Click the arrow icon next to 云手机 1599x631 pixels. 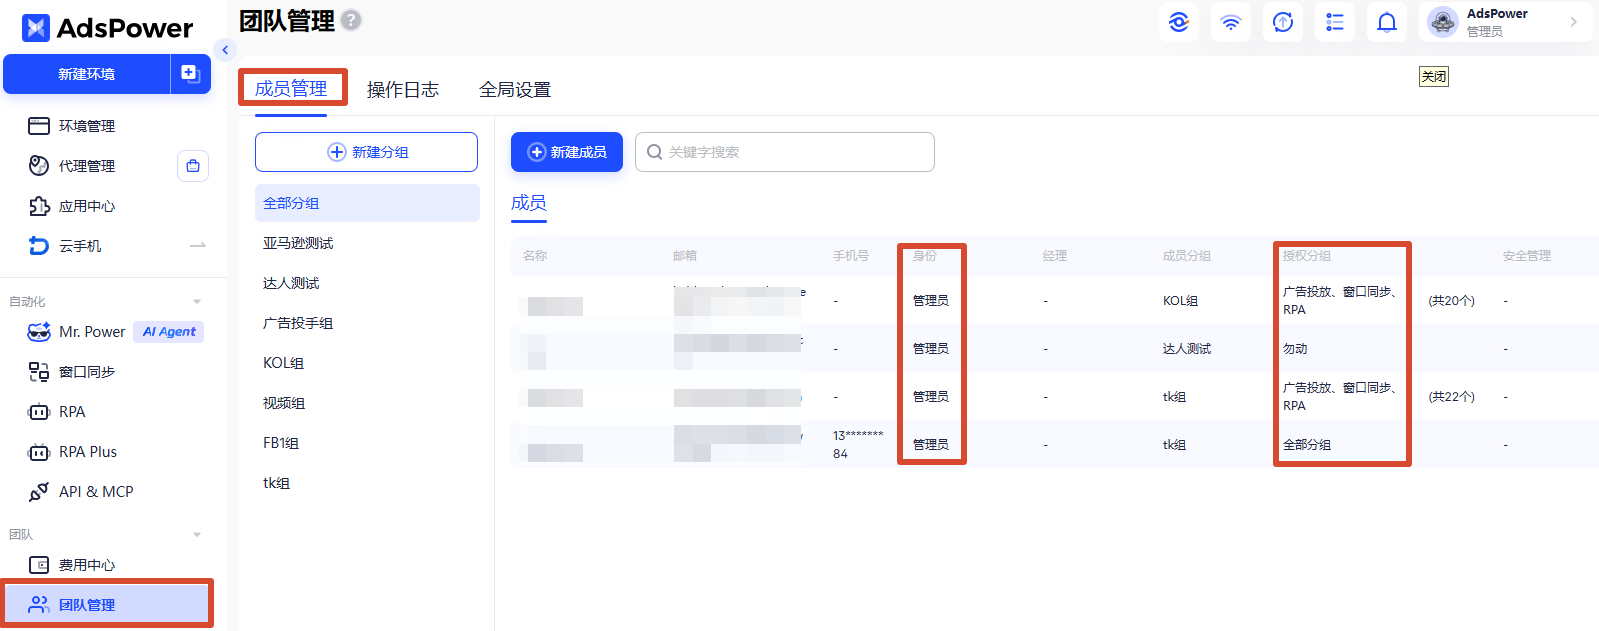point(198,245)
